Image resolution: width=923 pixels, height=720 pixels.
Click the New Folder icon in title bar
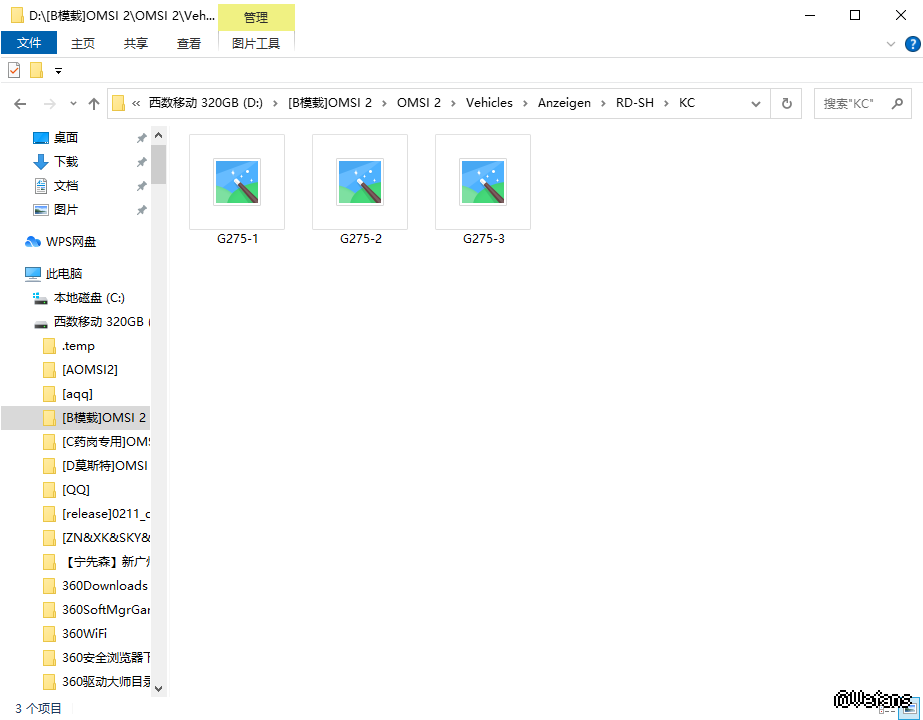click(x=37, y=70)
